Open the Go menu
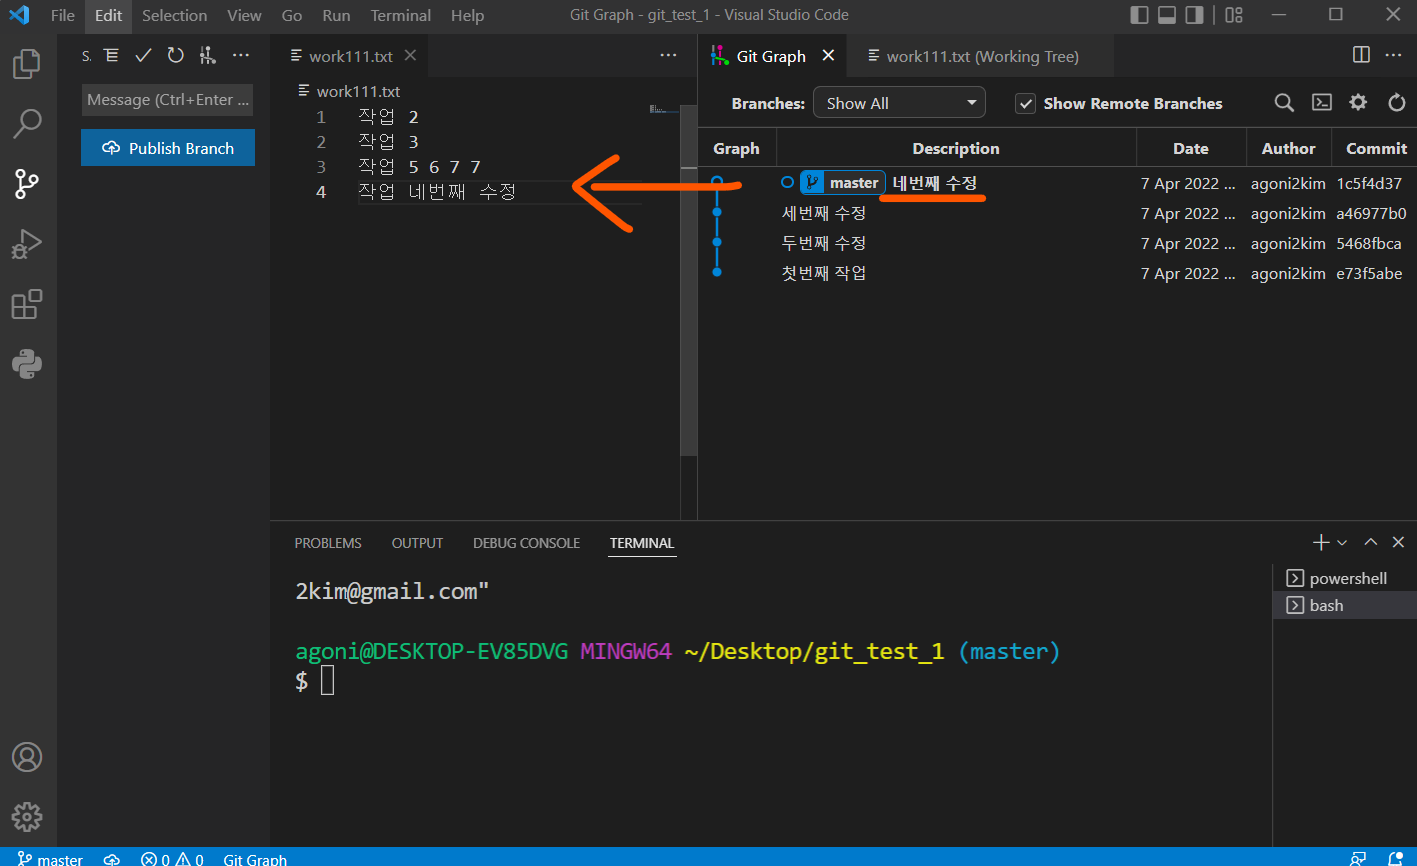 pos(292,15)
